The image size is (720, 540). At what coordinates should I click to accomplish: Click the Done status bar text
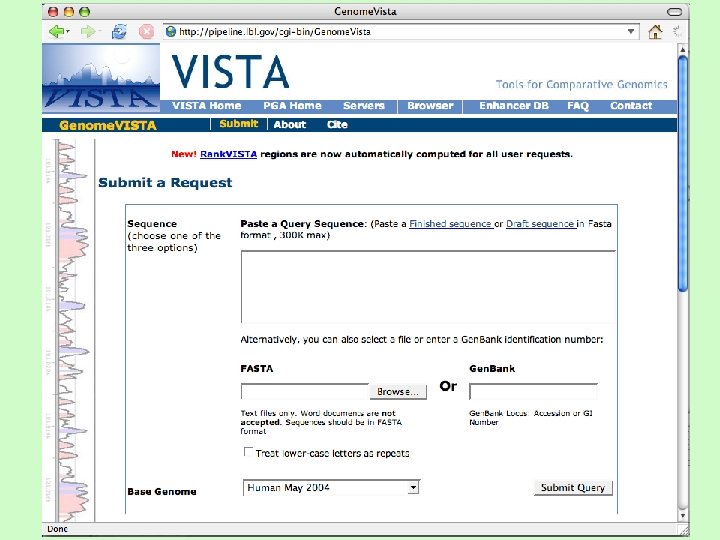click(x=57, y=529)
